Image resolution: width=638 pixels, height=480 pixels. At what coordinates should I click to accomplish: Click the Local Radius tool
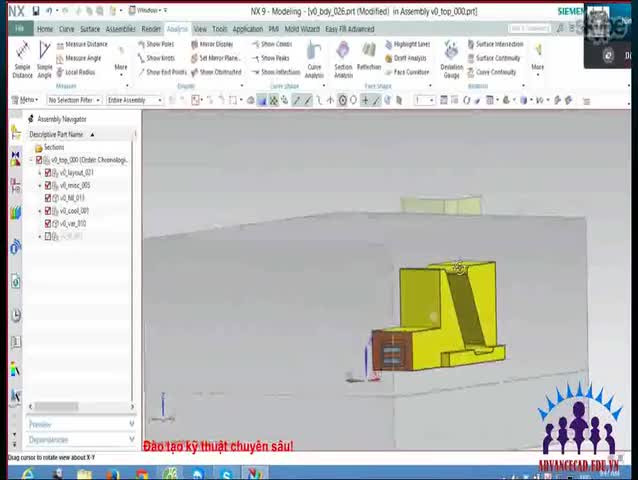click(x=76, y=72)
